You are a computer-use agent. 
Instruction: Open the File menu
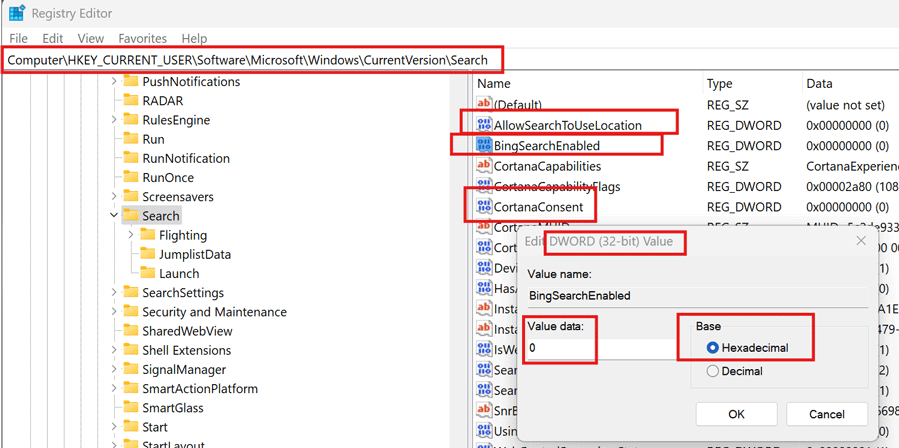18,38
